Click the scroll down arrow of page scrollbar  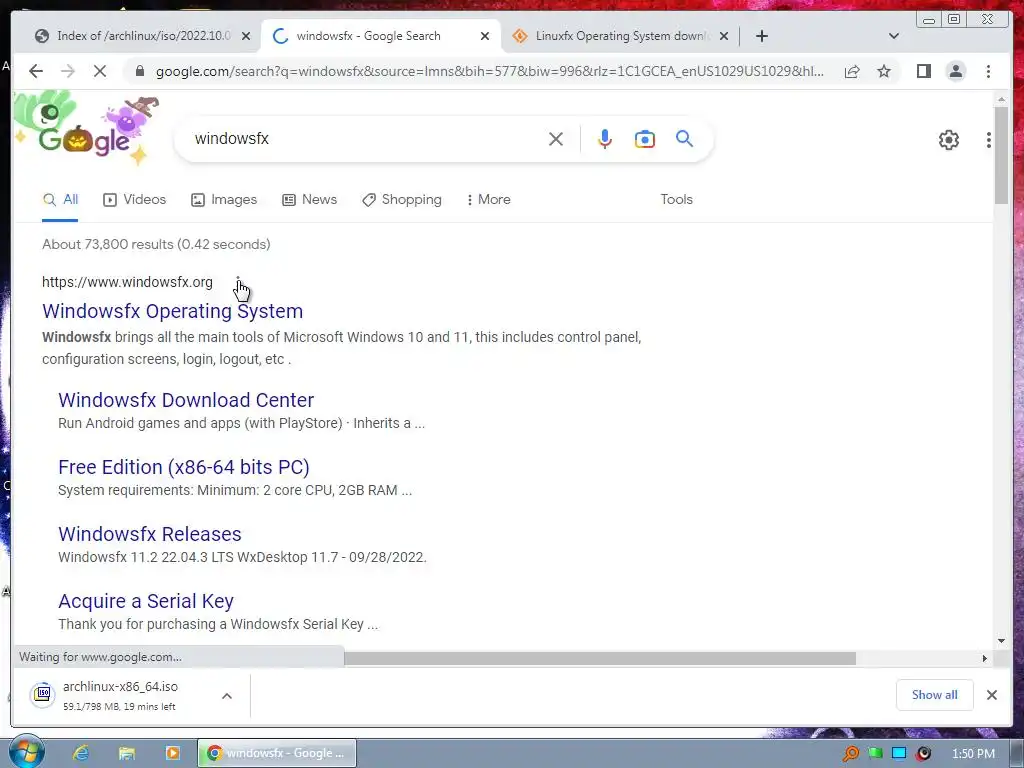point(1001,641)
